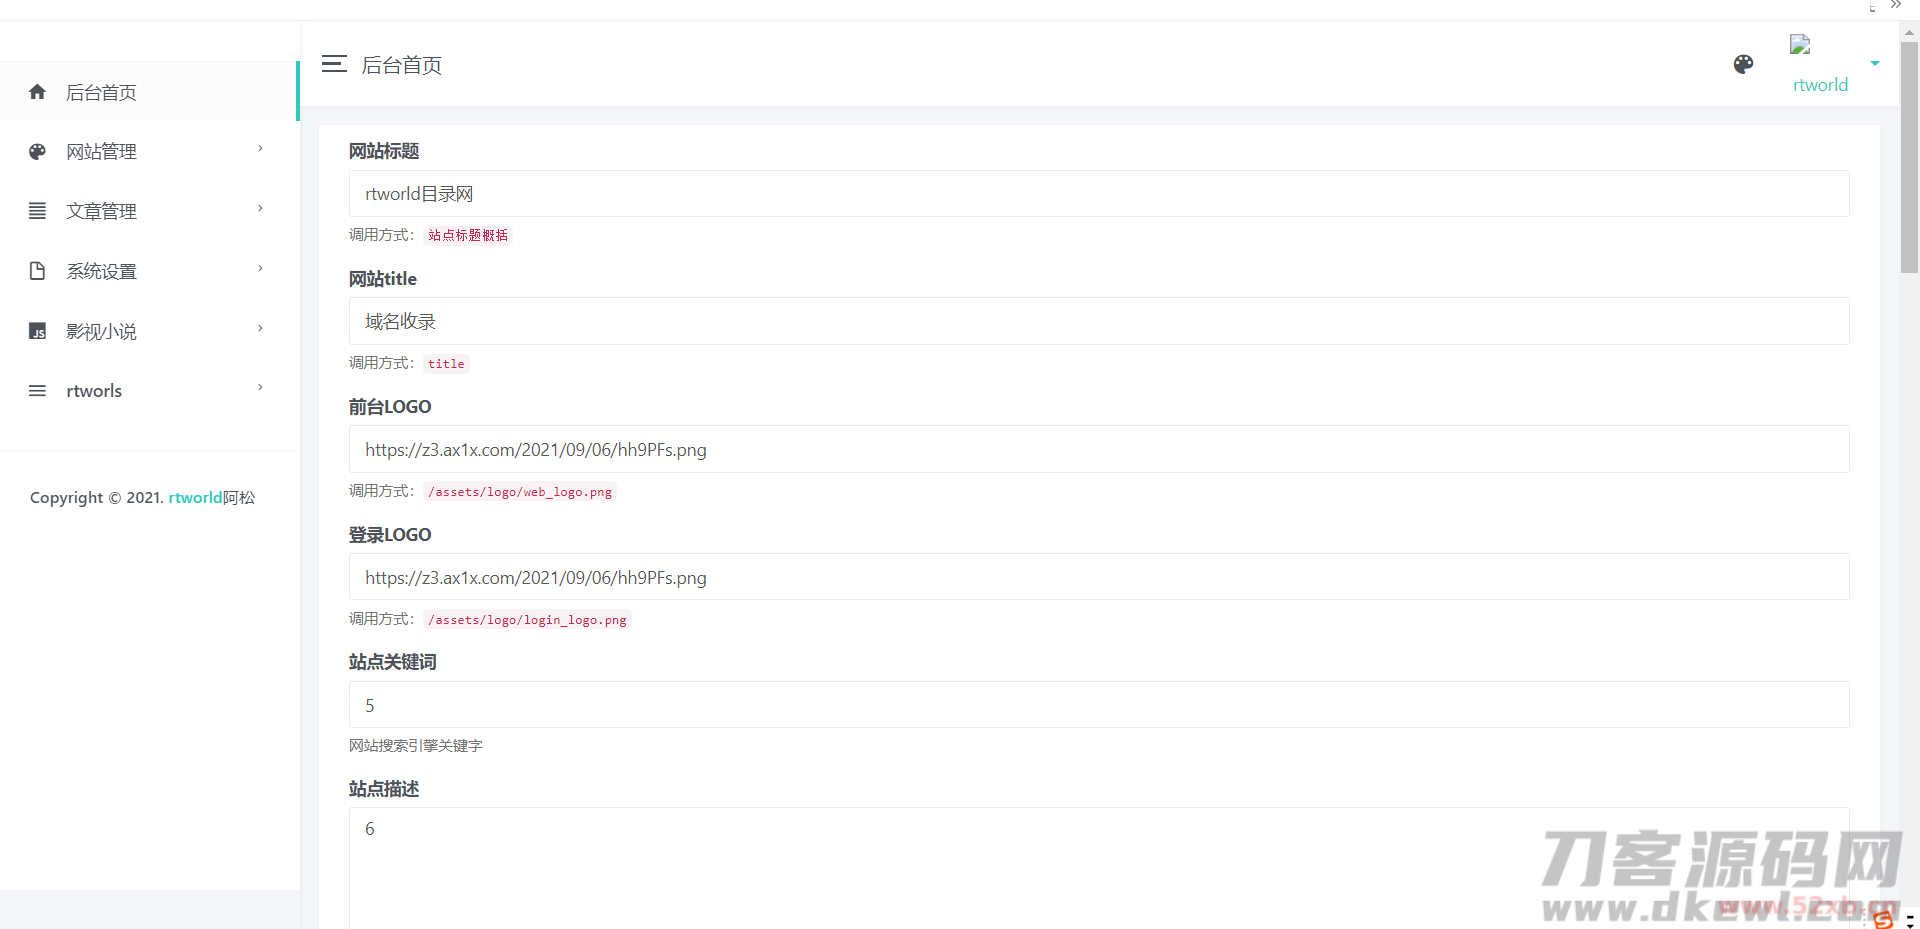
Task: Expand the 系统设置 submenu chevron
Action: 260,269
